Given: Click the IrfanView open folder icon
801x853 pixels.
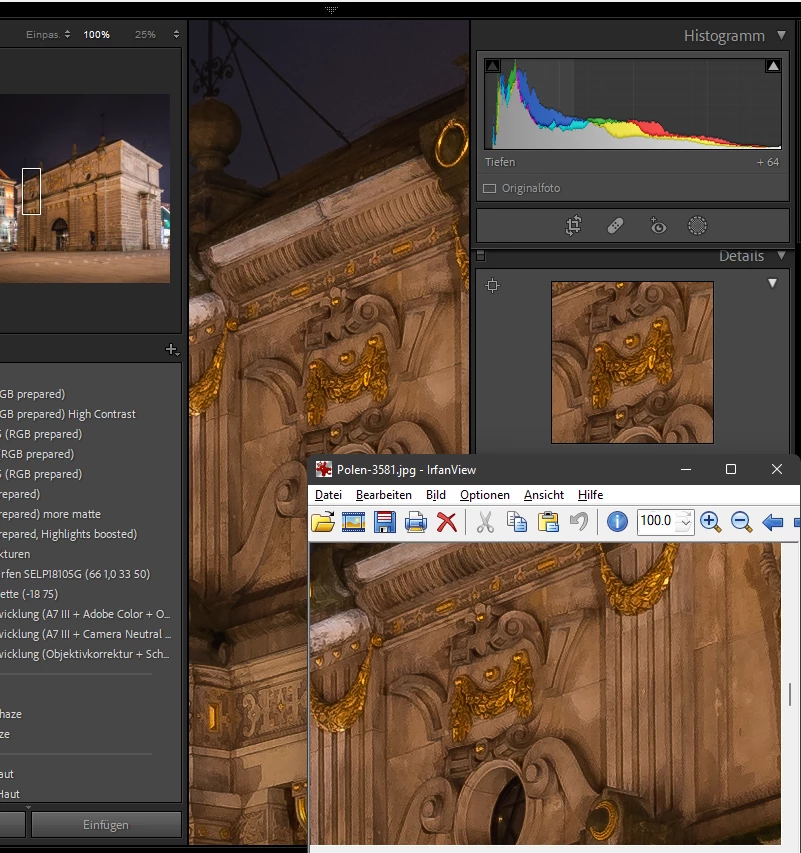Looking at the screenshot, I should coord(323,521).
